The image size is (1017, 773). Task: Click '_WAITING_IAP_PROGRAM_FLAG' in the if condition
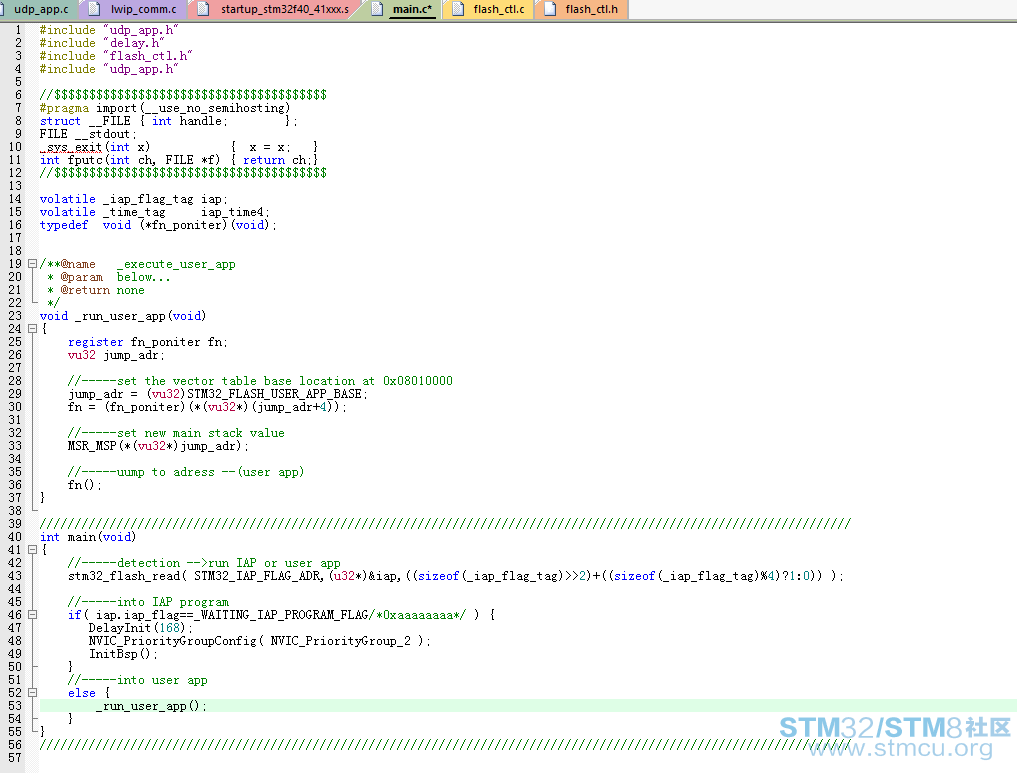(x=281, y=615)
